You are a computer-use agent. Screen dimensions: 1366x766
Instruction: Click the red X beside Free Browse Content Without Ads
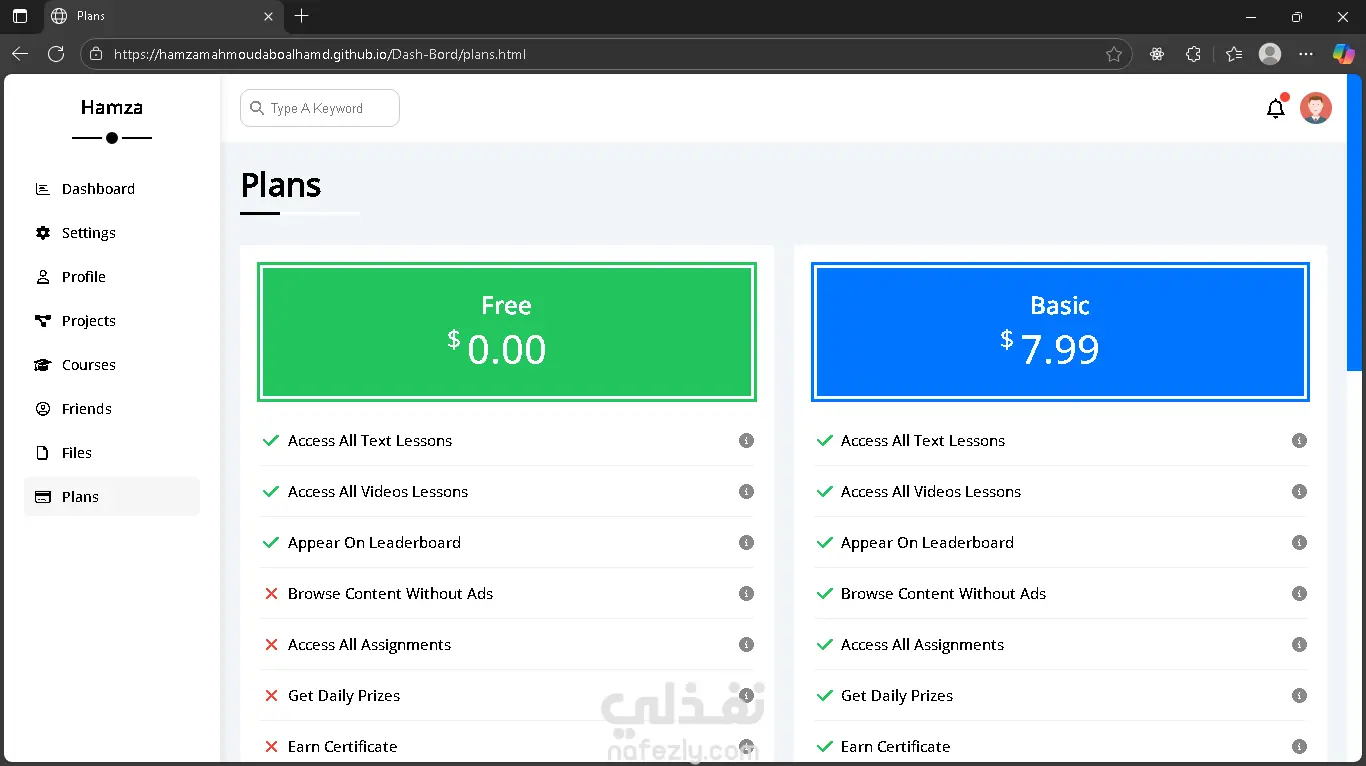click(x=270, y=593)
